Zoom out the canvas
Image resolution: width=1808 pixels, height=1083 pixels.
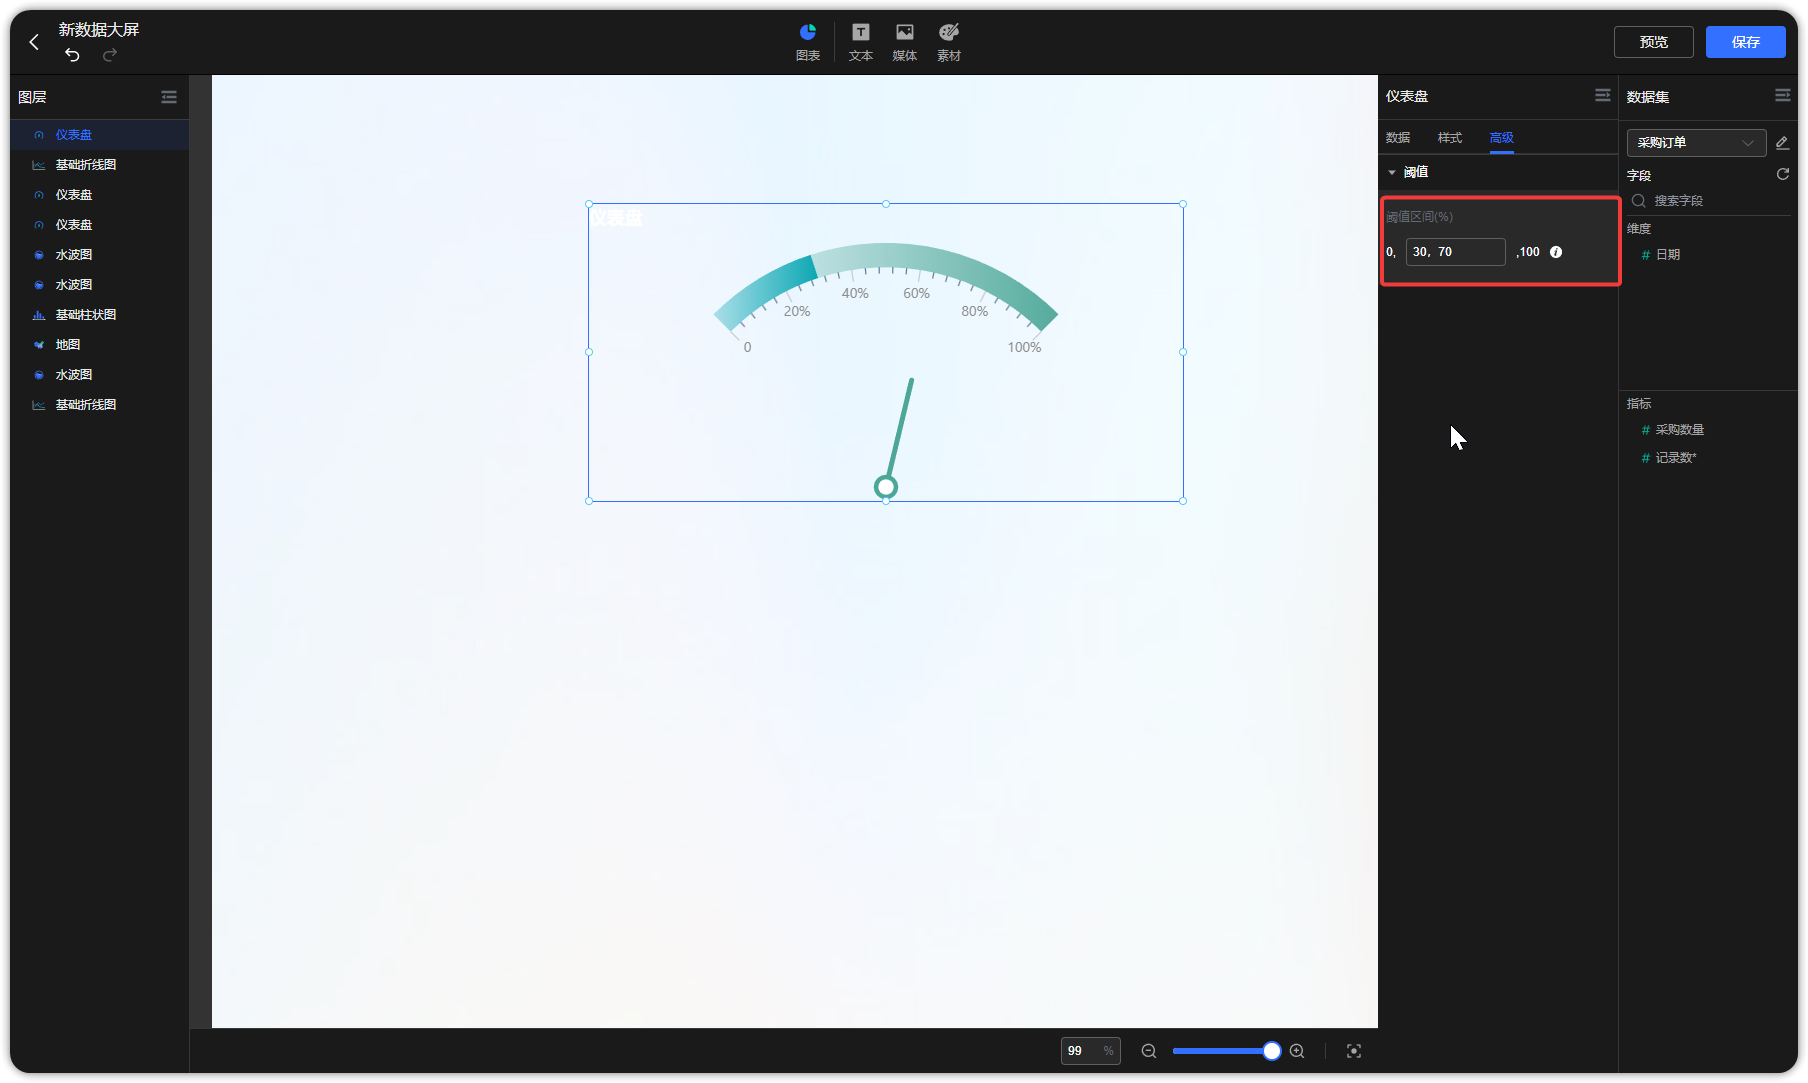1149,1051
